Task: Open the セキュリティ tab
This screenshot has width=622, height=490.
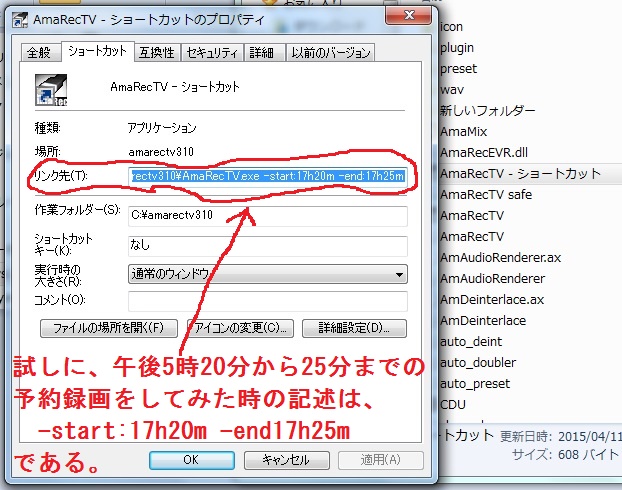Action: (x=212, y=52)
